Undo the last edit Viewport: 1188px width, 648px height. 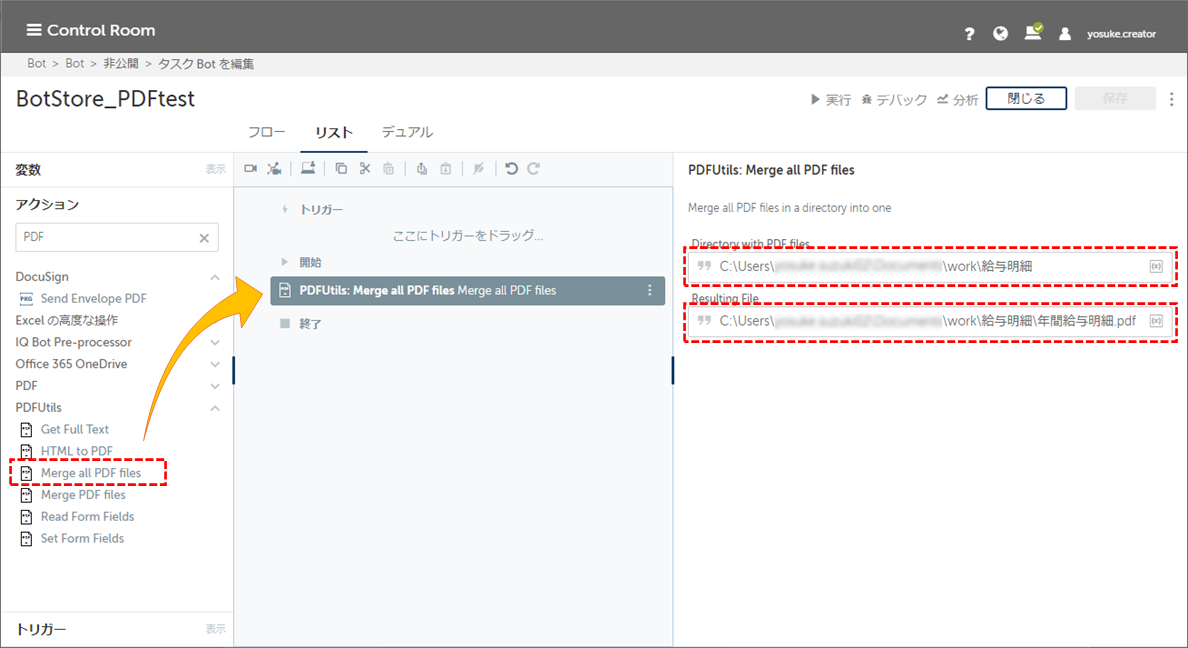click(511, 168)
